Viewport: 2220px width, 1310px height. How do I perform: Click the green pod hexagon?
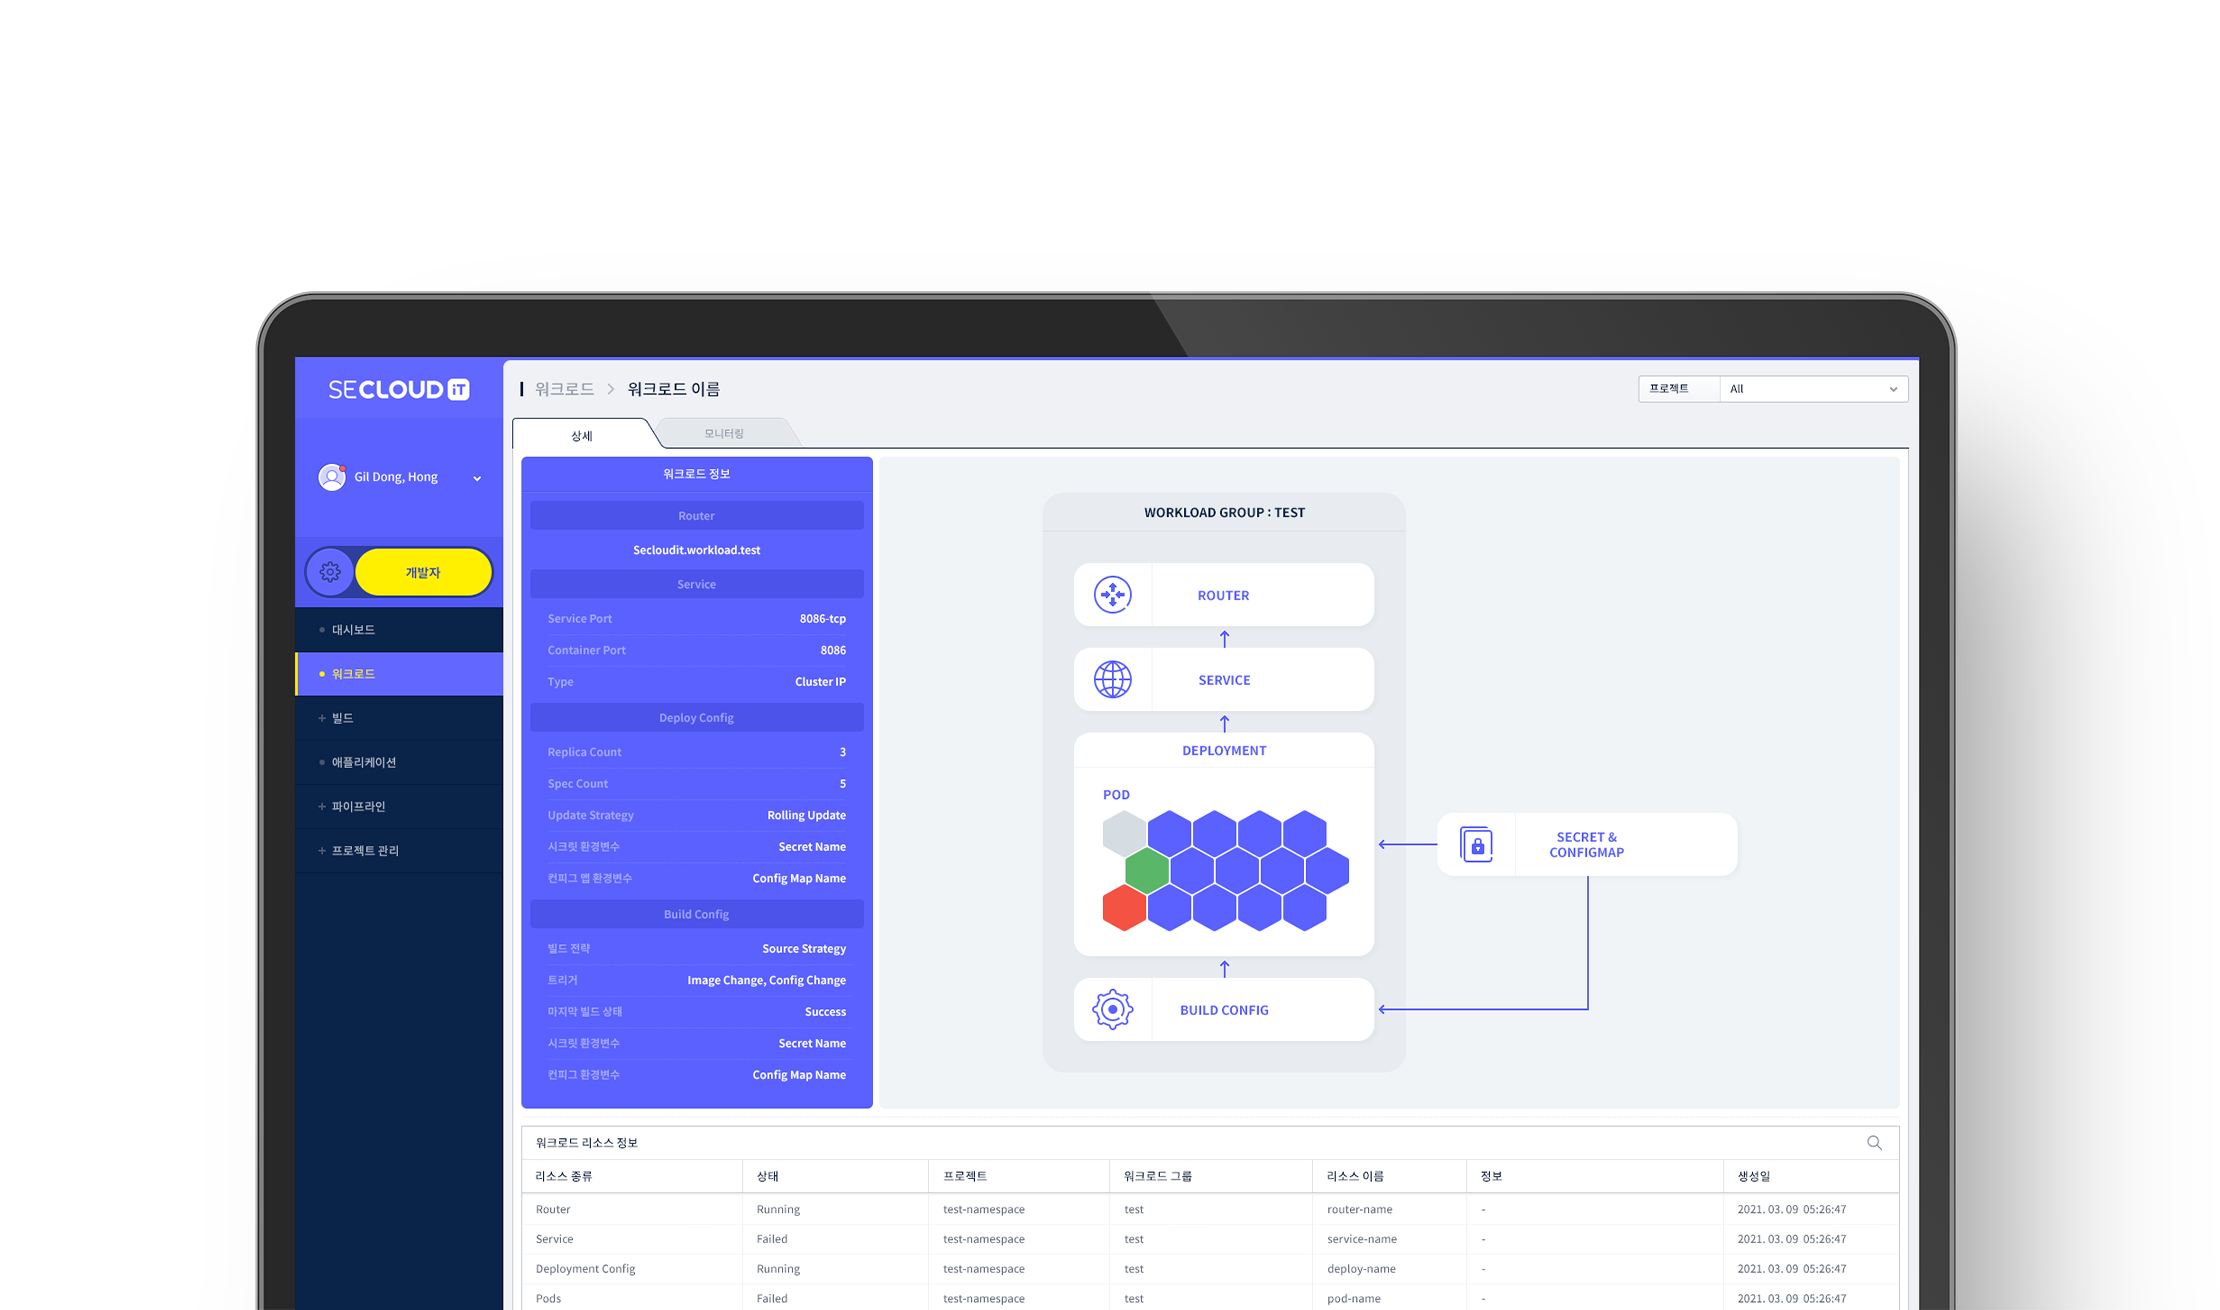tap(1147, 870)
